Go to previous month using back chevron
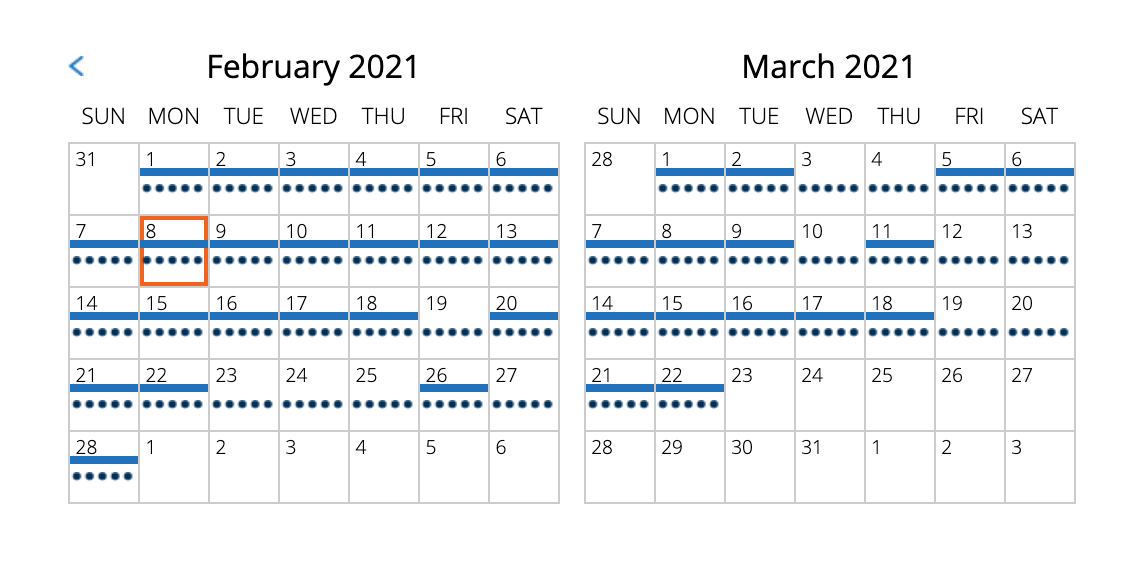Screen dimensions: 1134x576 76,66
